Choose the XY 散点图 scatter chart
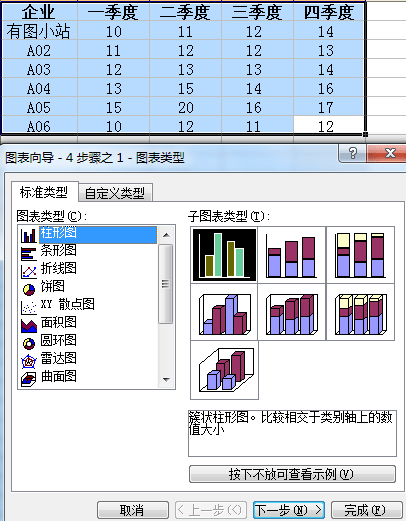The image size is (406, 521). 29,307
